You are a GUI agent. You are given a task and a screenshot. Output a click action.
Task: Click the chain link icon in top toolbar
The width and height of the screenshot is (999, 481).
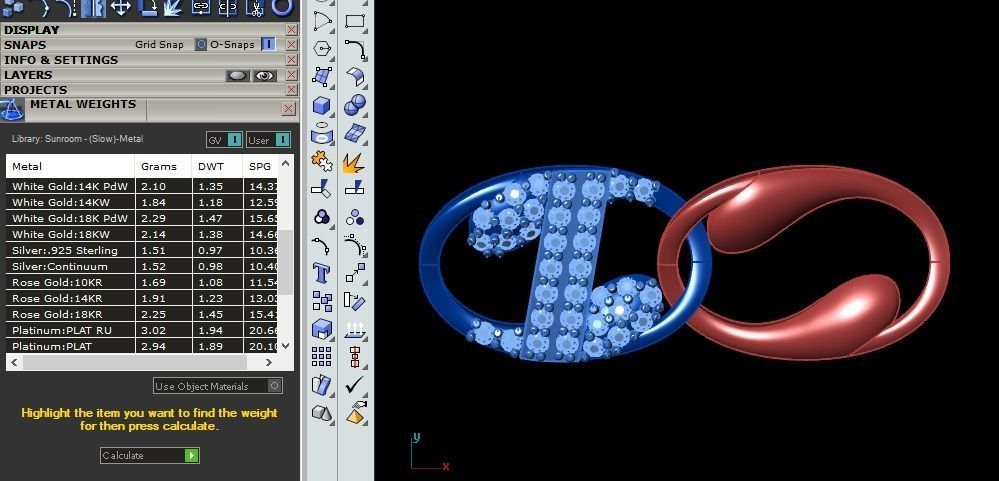[x=201, y=8]
